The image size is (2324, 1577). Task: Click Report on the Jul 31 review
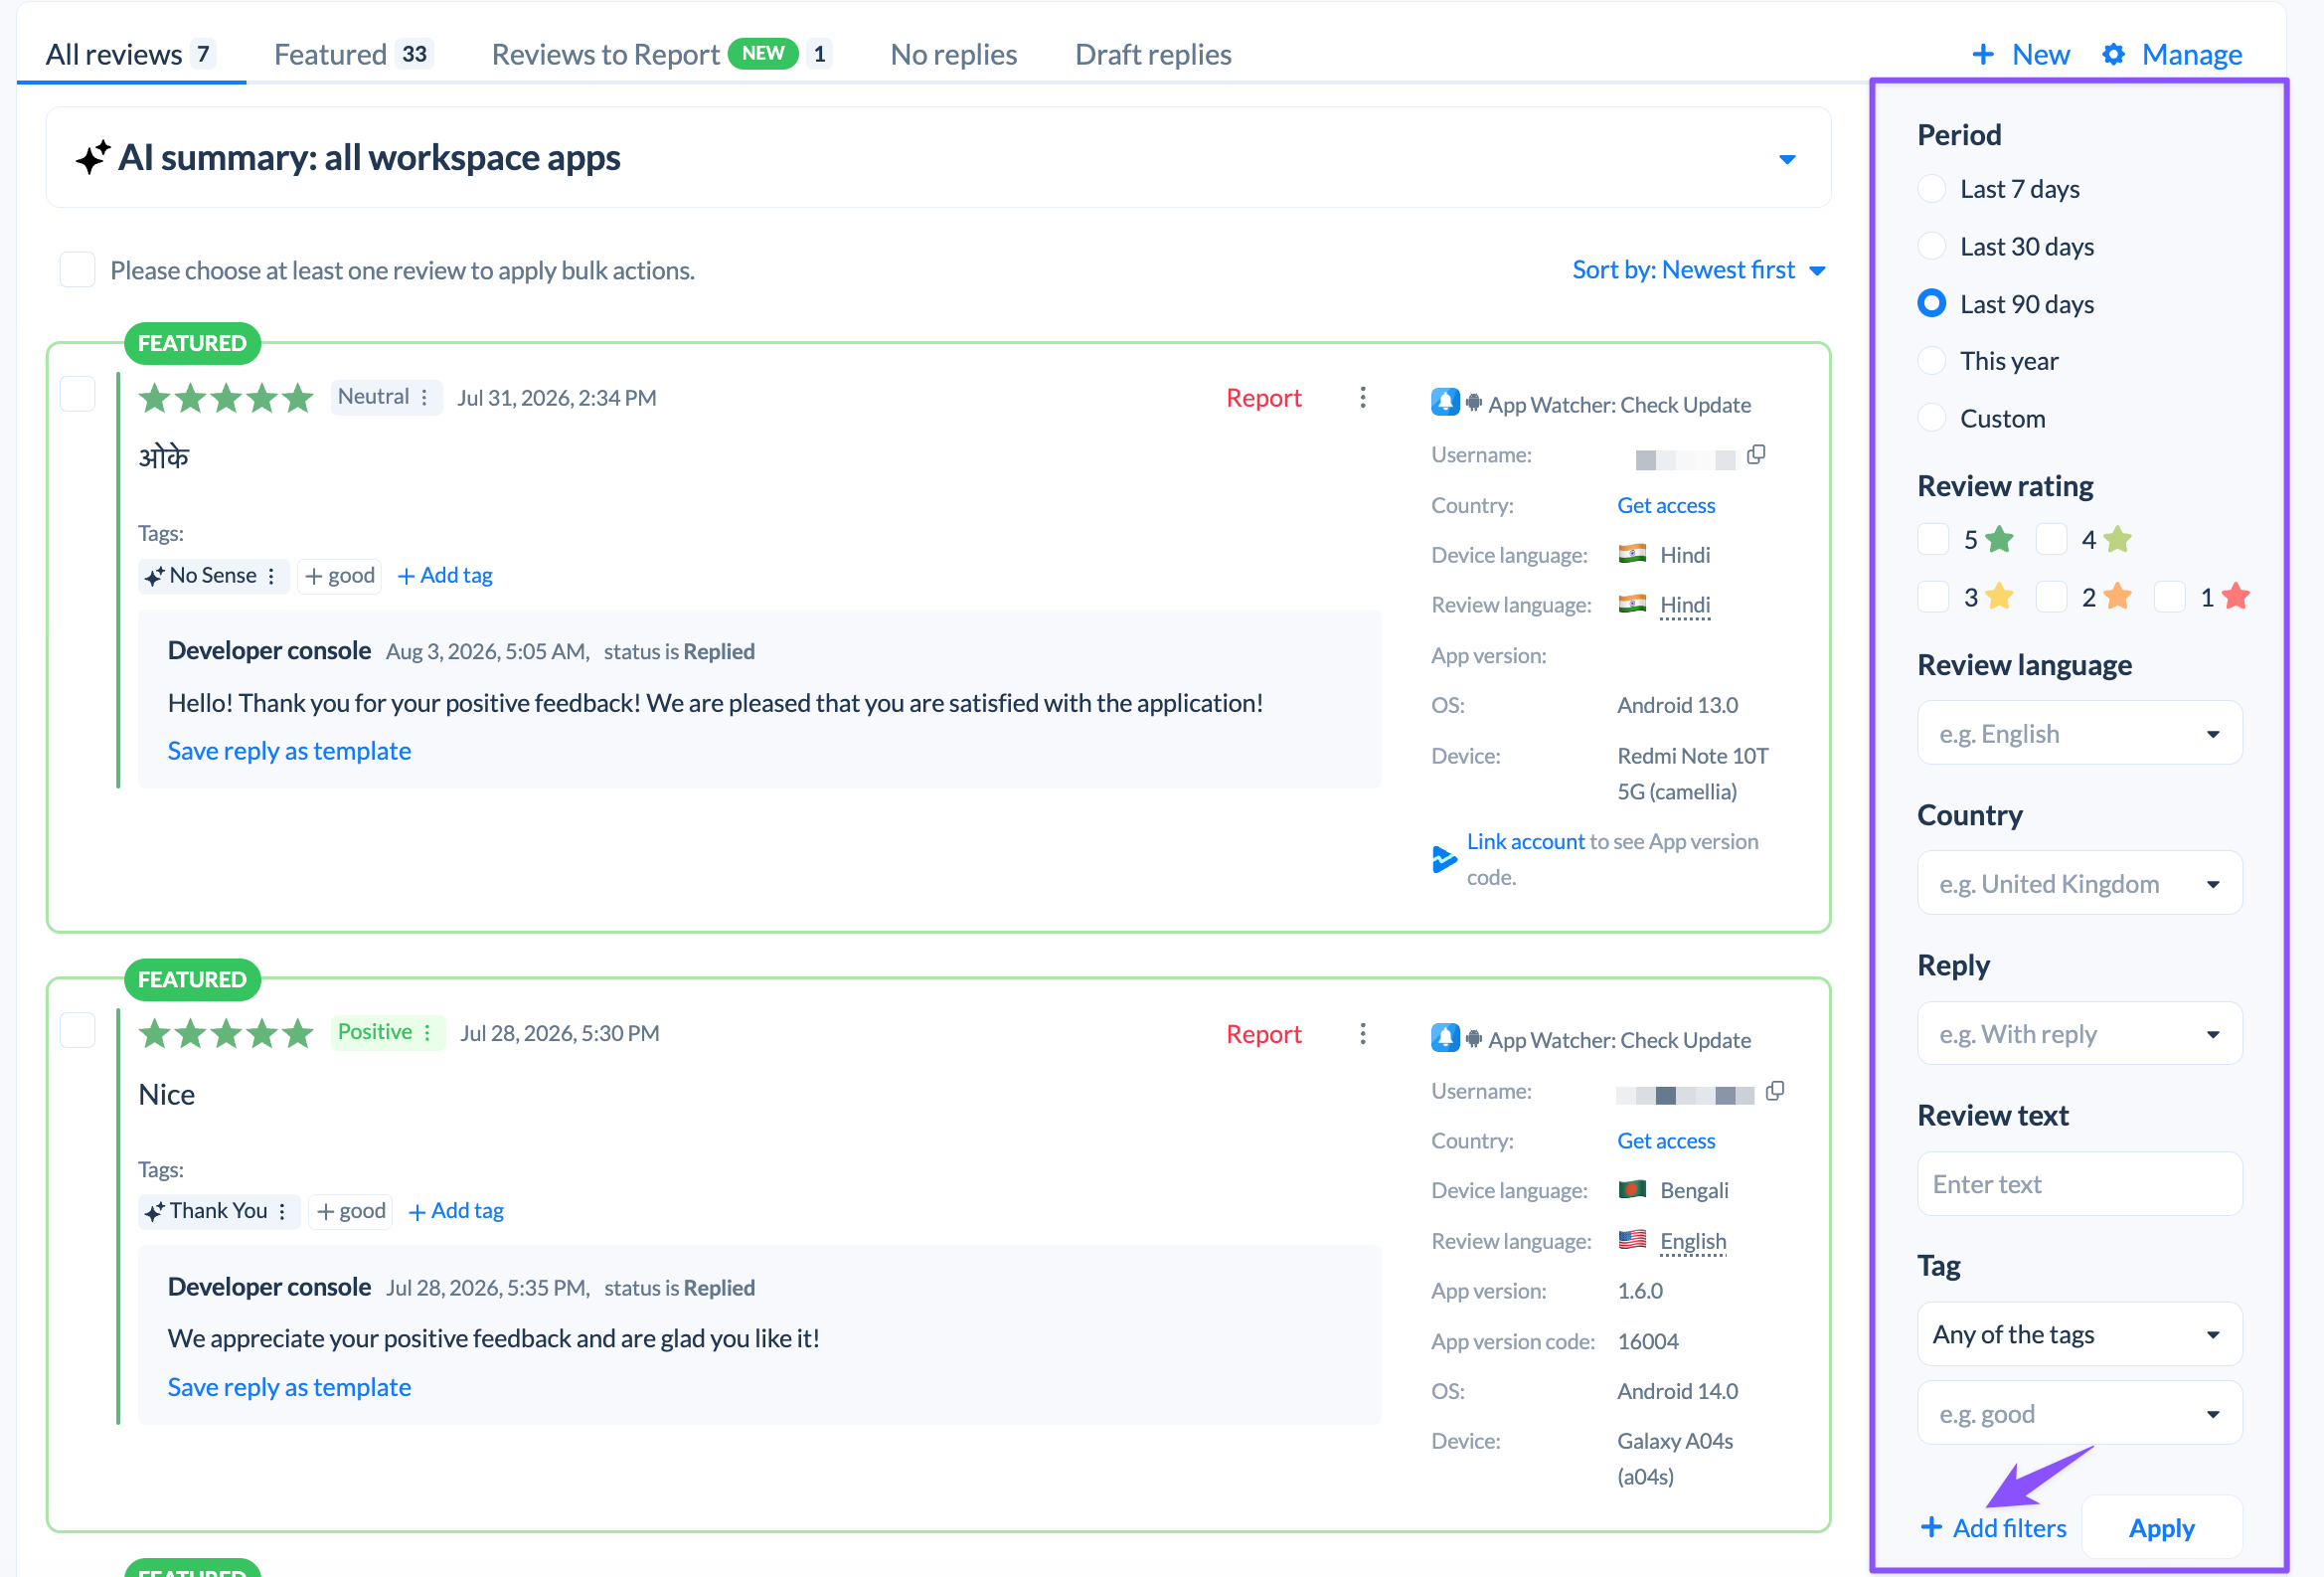click(1263, 398)
